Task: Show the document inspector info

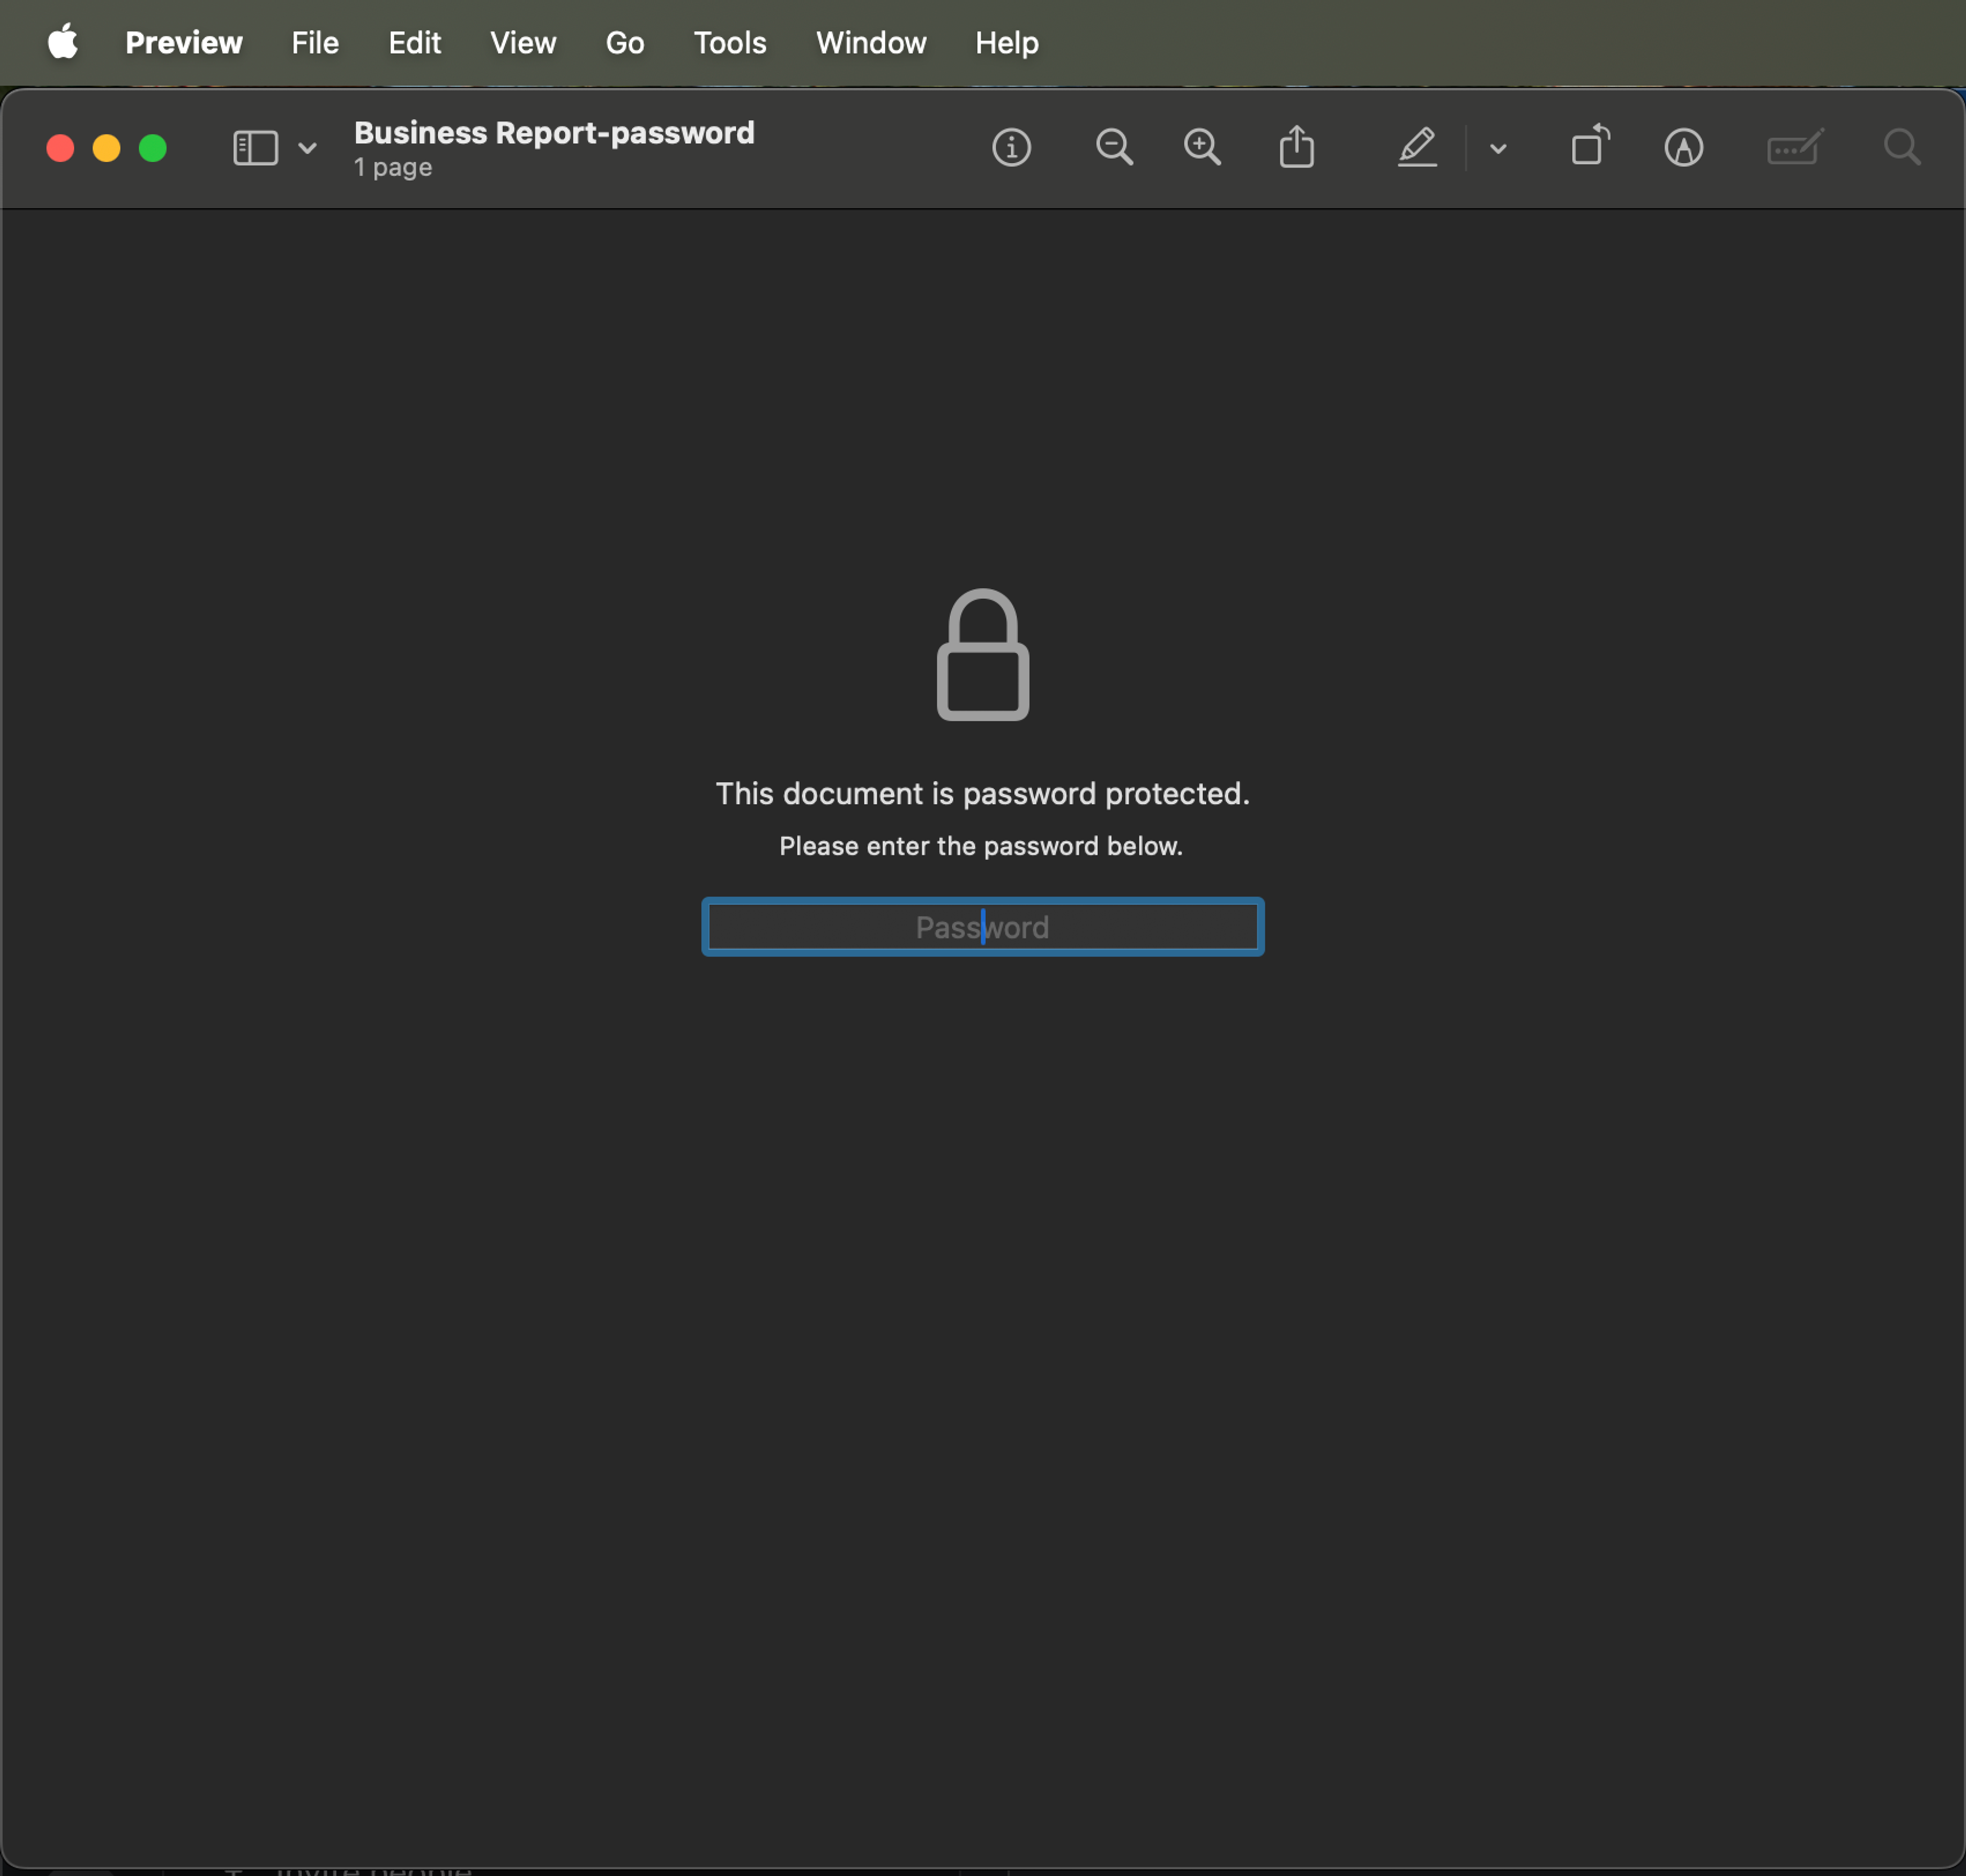Action: click(1011, 148)
